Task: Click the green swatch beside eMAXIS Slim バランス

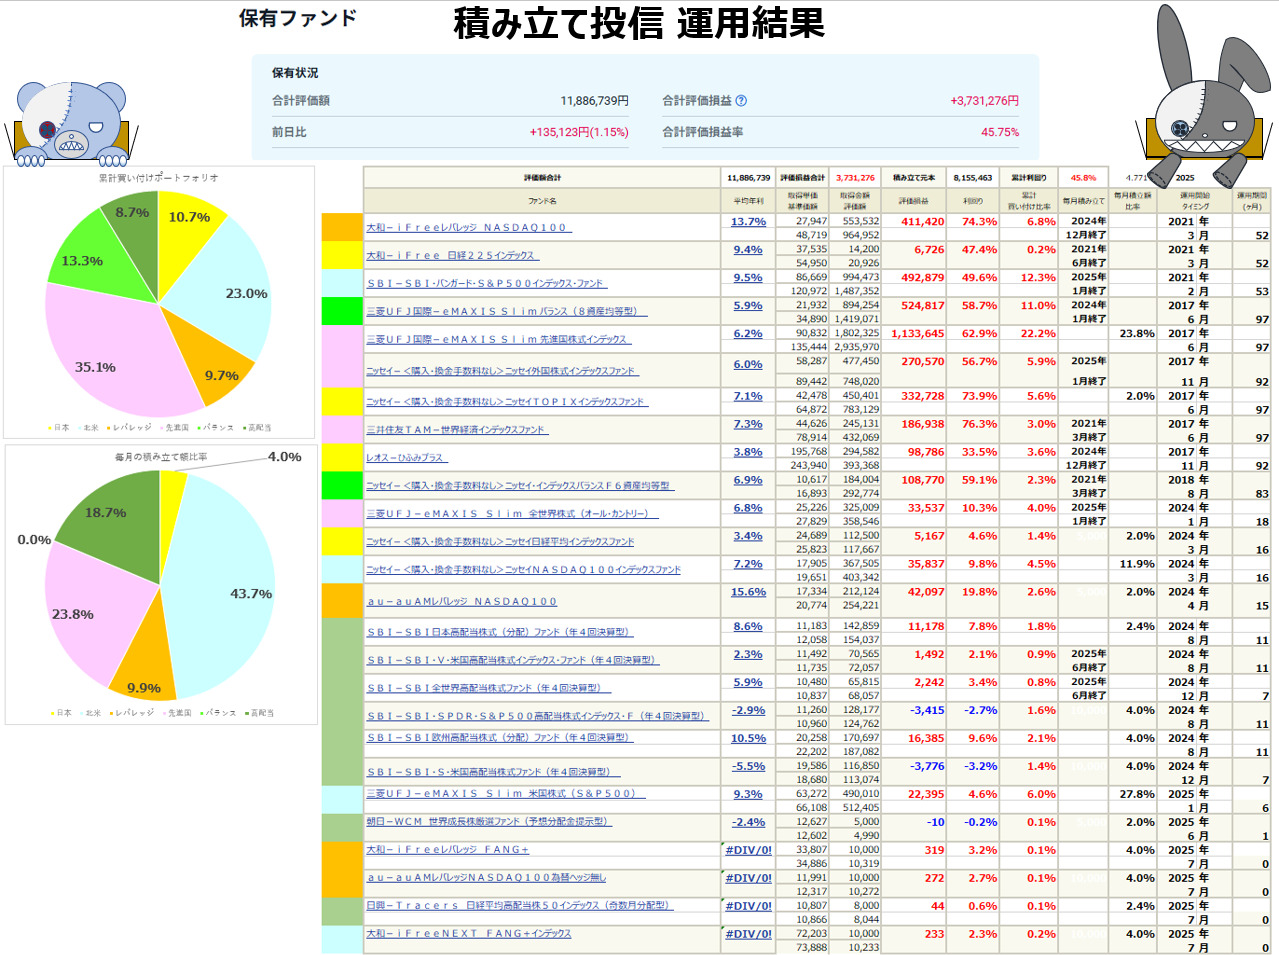Action: tap(342, 311)
